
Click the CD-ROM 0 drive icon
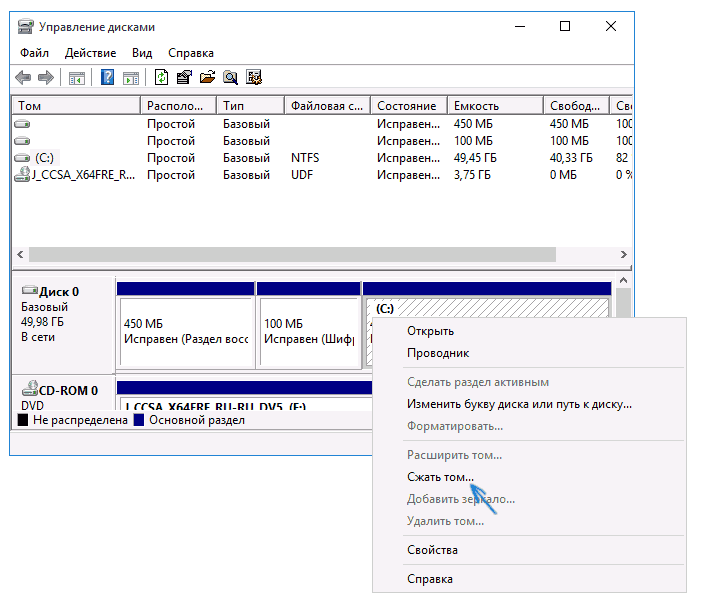[30, 389]
